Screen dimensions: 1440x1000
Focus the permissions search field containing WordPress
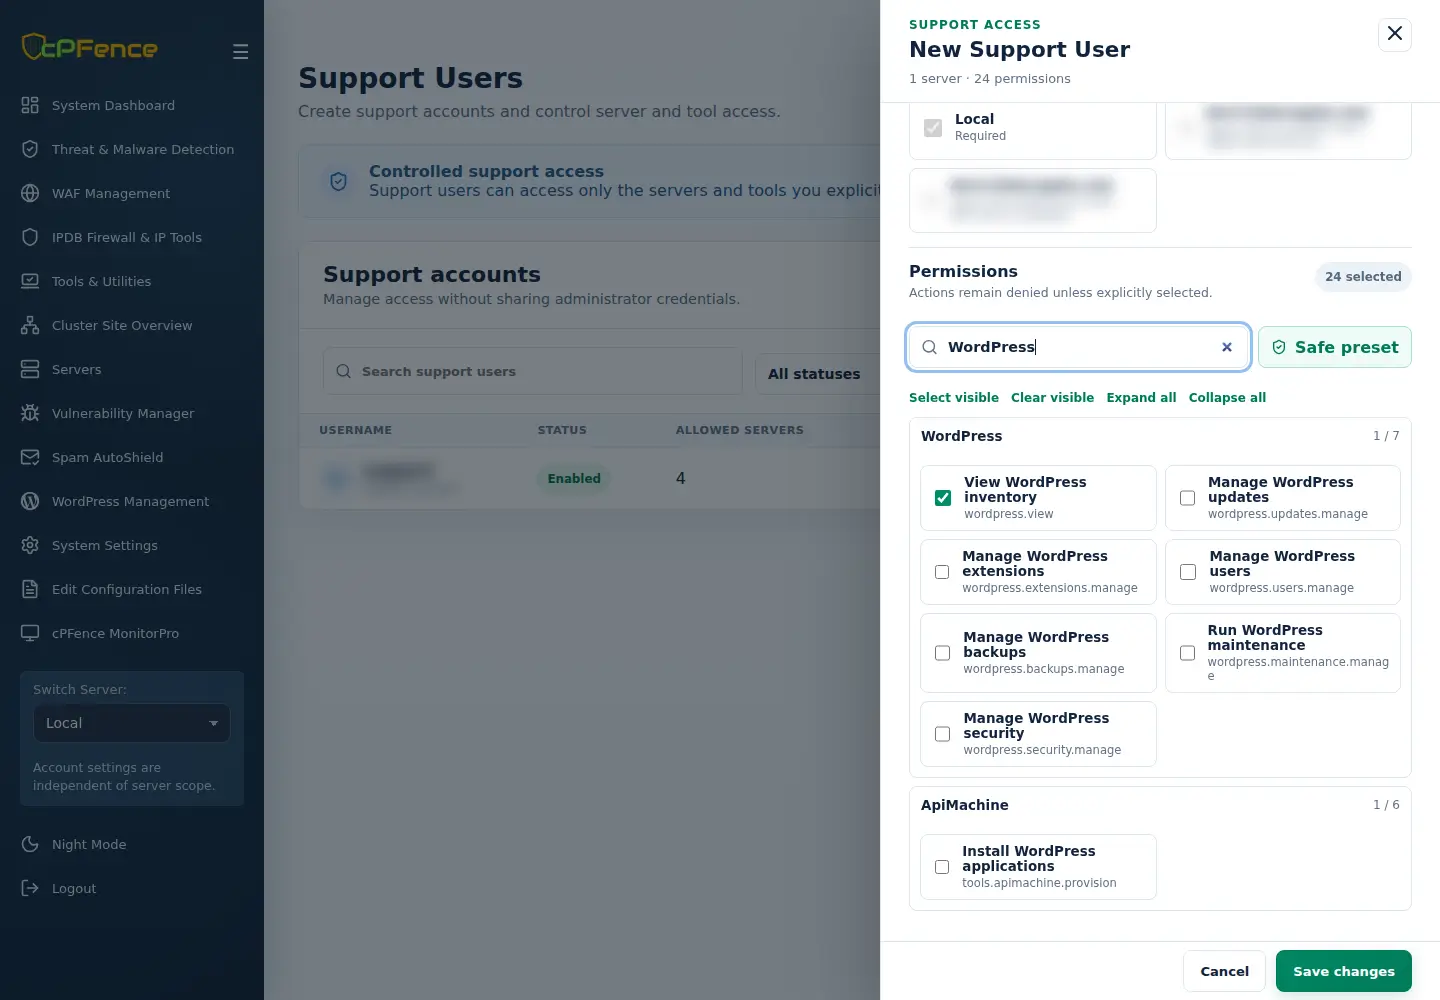coord(1079,347)
